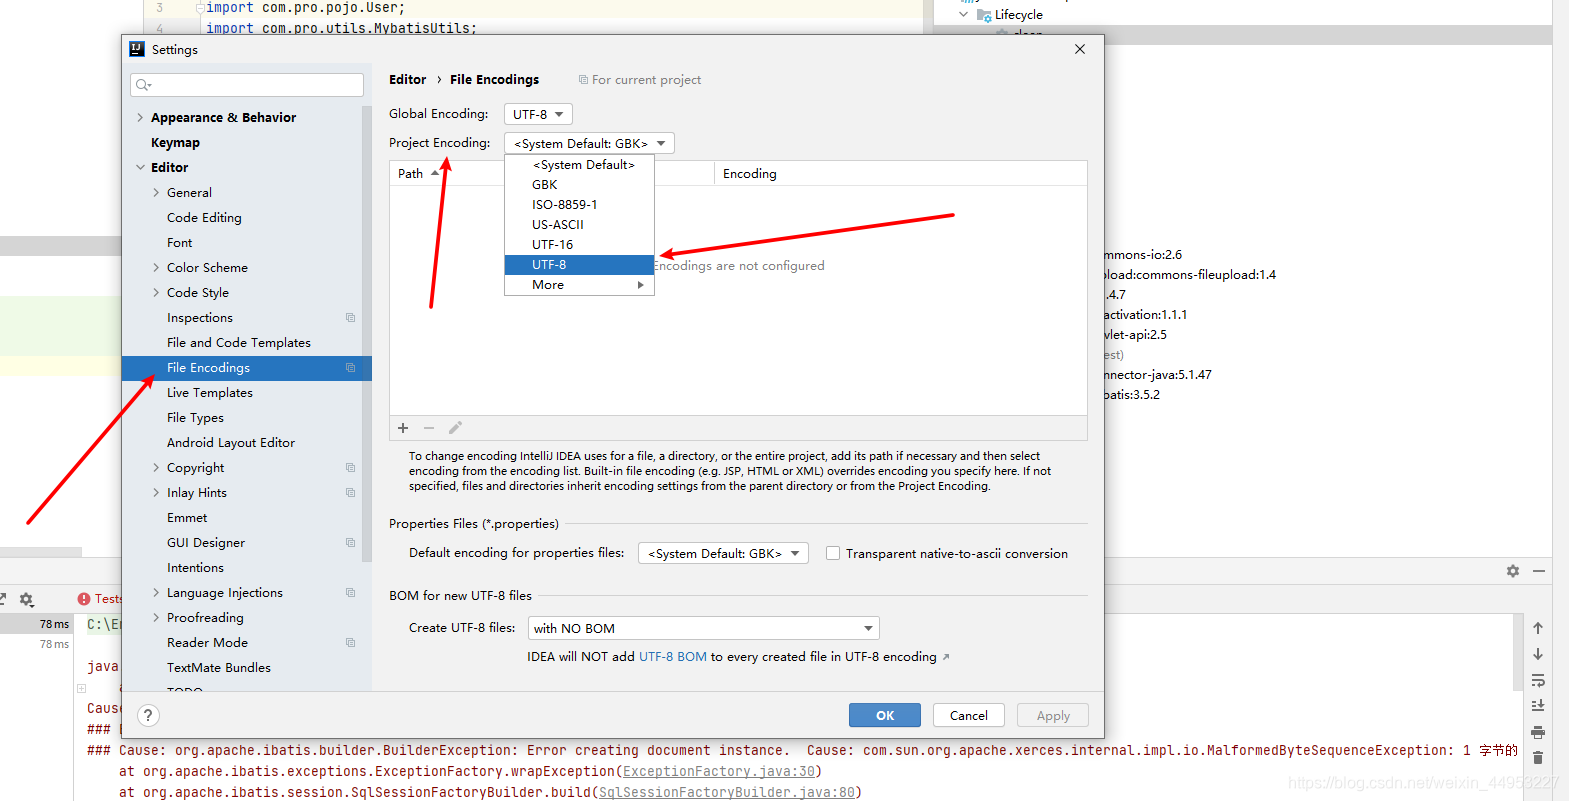Select Live Templates in settings tree

pyautogui.click(x=210, y=393)
